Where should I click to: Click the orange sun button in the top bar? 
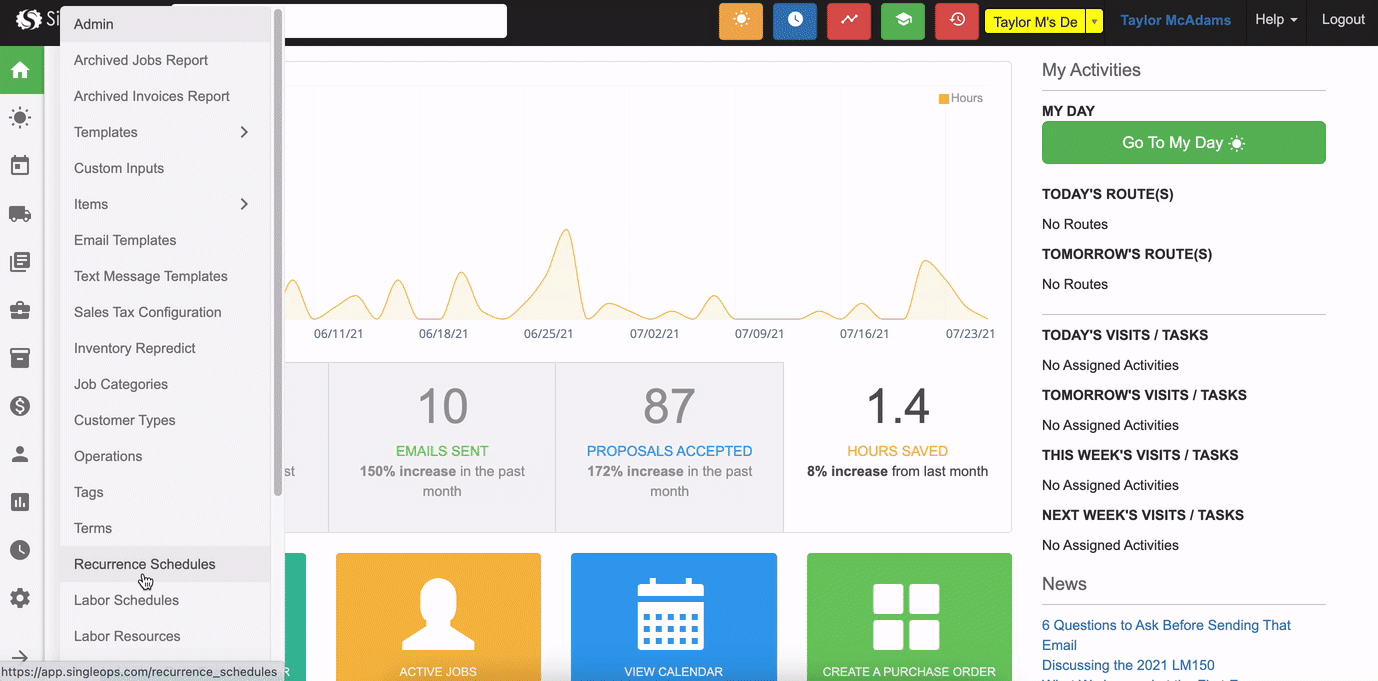(741, 20)
